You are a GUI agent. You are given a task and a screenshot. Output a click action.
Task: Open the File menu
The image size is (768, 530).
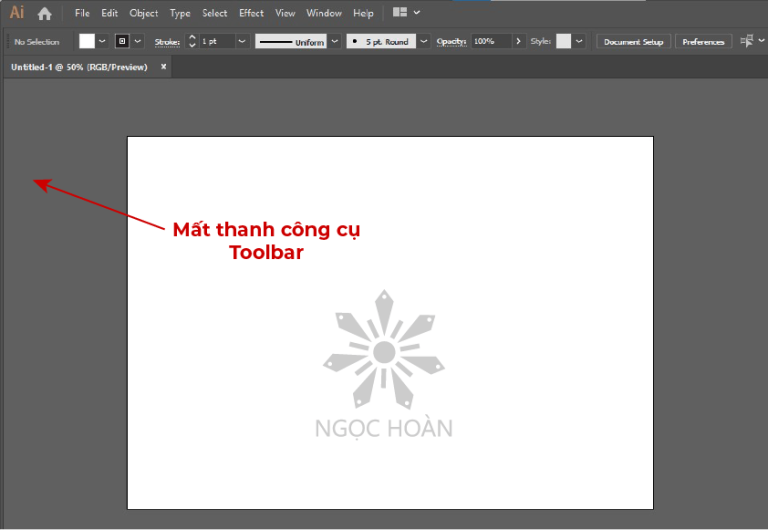point(82,13)
